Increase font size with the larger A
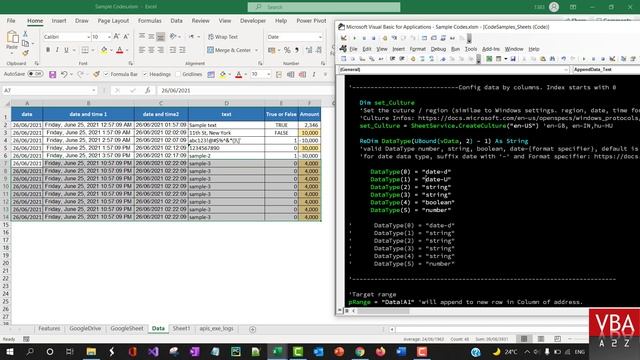Image resolution: width=640 pixels, height=360 pixels. [x=116, y=37]
